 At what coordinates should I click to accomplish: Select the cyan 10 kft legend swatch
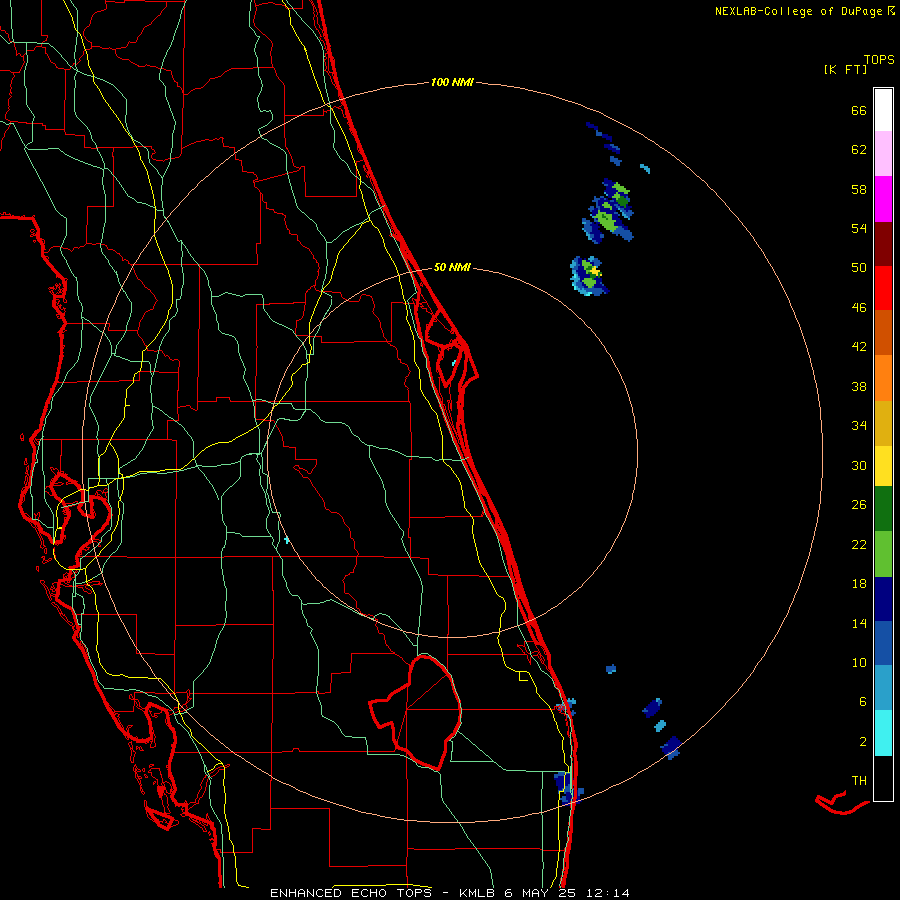click(883, 733)
